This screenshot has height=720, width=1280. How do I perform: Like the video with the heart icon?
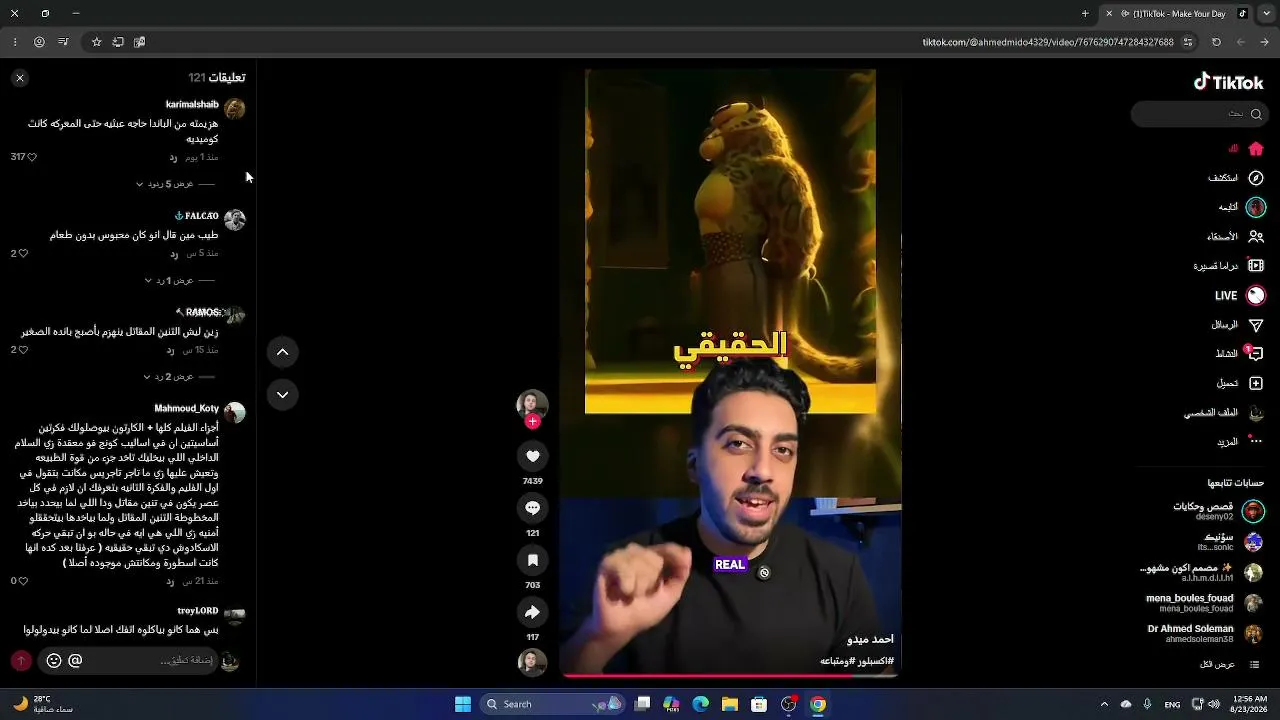[x=532, y=456]
